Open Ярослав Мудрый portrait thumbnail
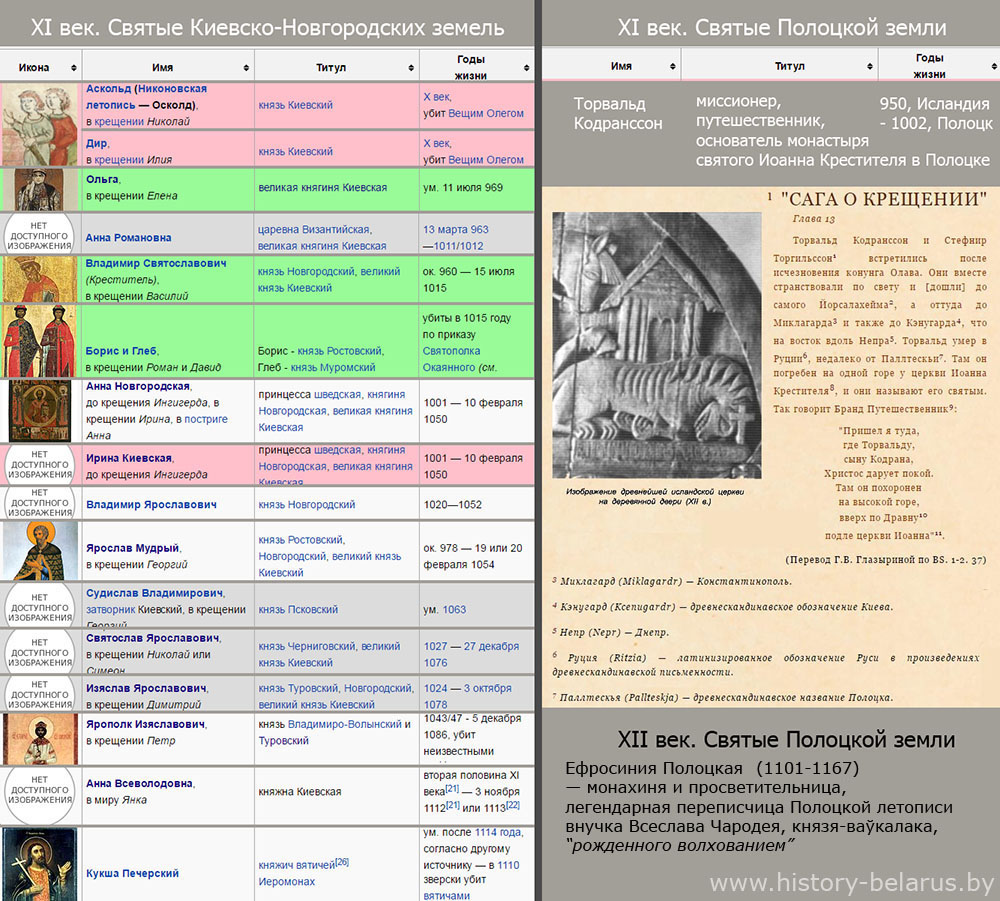1000x901 pixels. [x=40, y=551]
